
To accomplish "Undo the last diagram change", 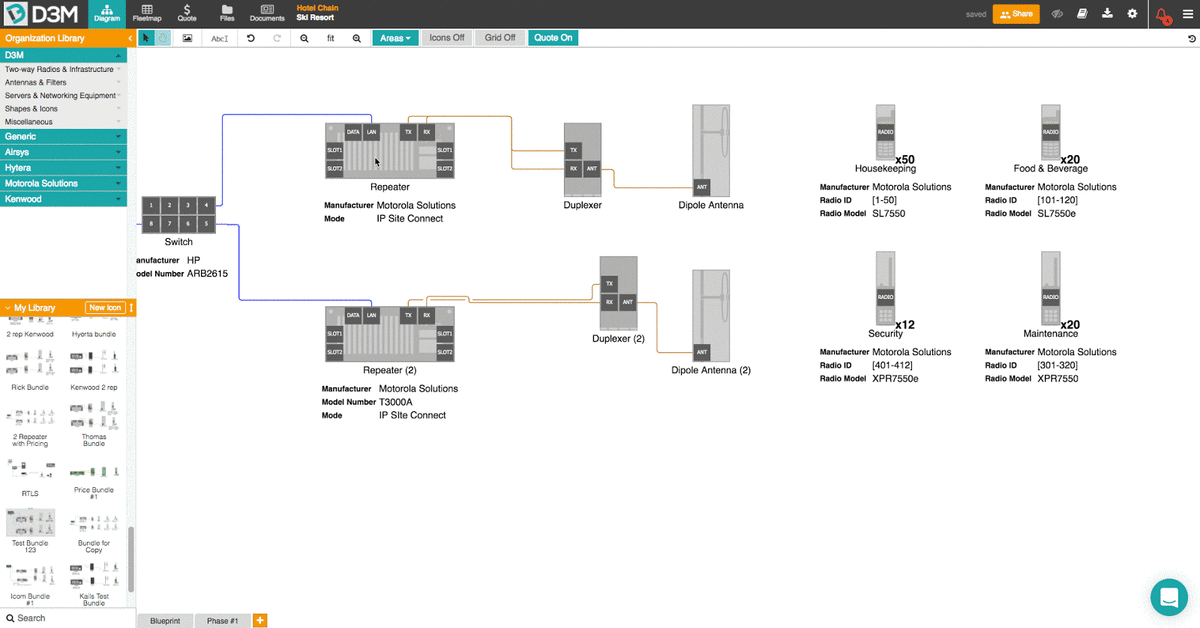I will (250, 37).
